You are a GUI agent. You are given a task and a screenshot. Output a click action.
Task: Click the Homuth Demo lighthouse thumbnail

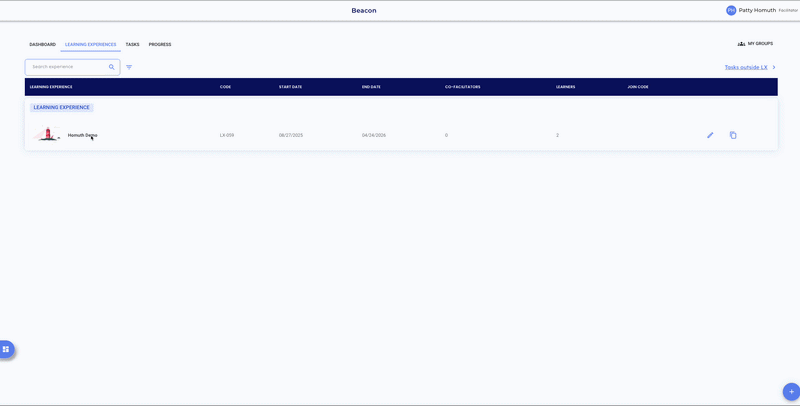[x=46, y=134]
